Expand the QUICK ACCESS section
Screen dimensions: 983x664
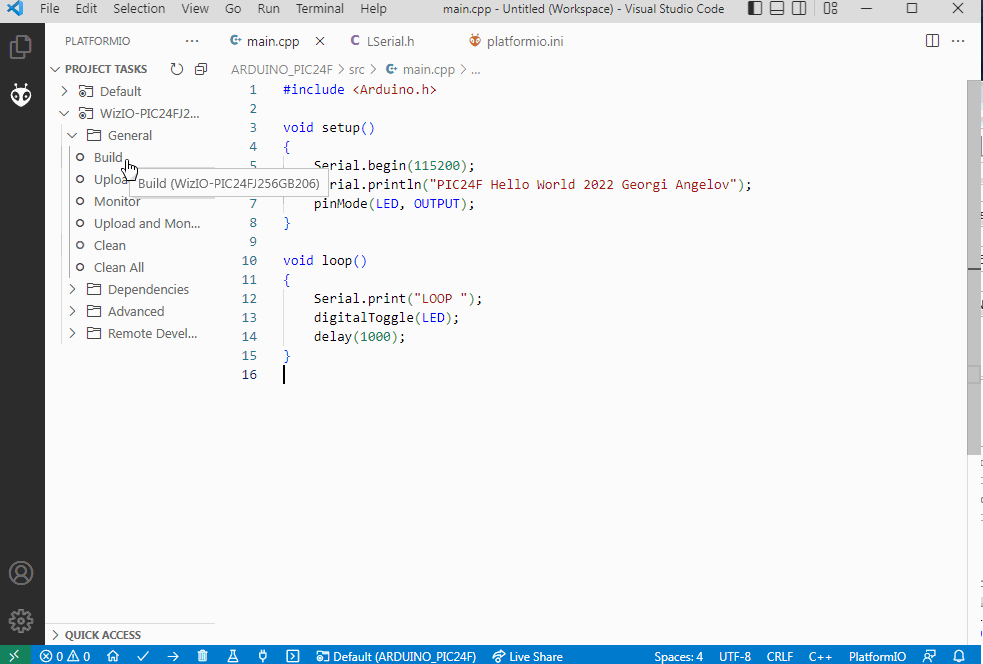point(55,635)
